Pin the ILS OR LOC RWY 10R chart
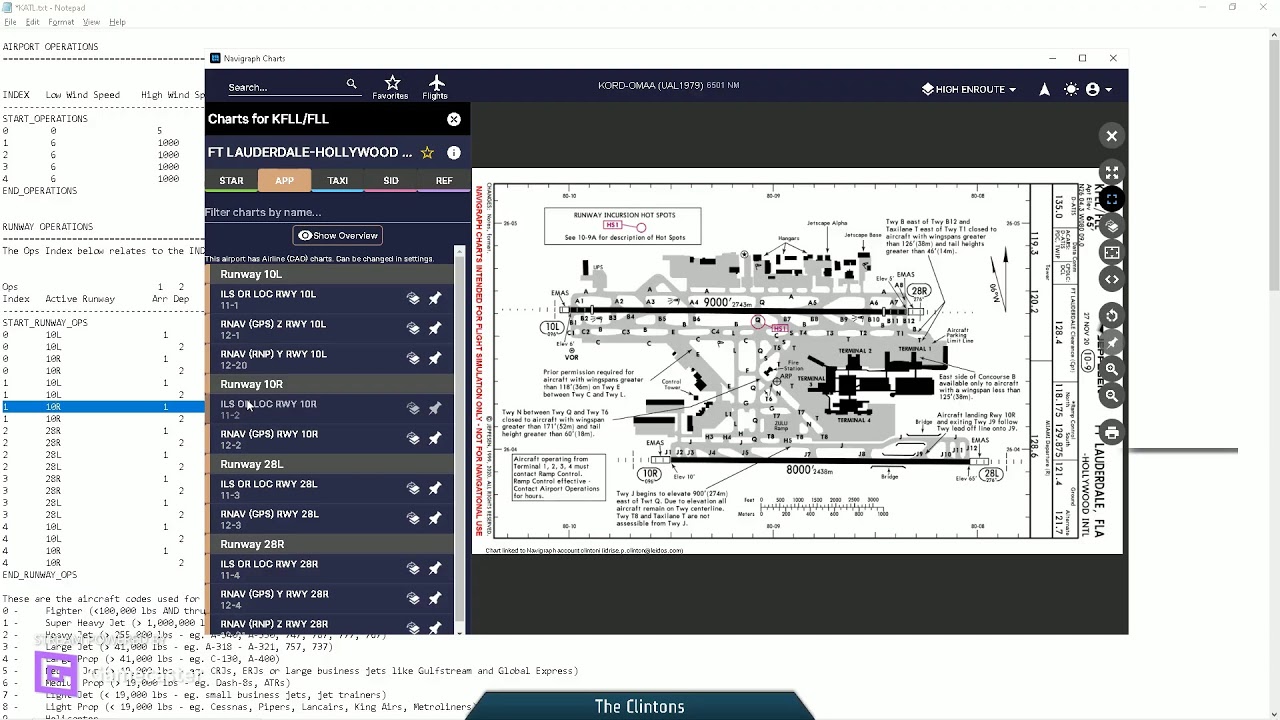This screenshot has width=1280, height=720. (x=435, y=408)
